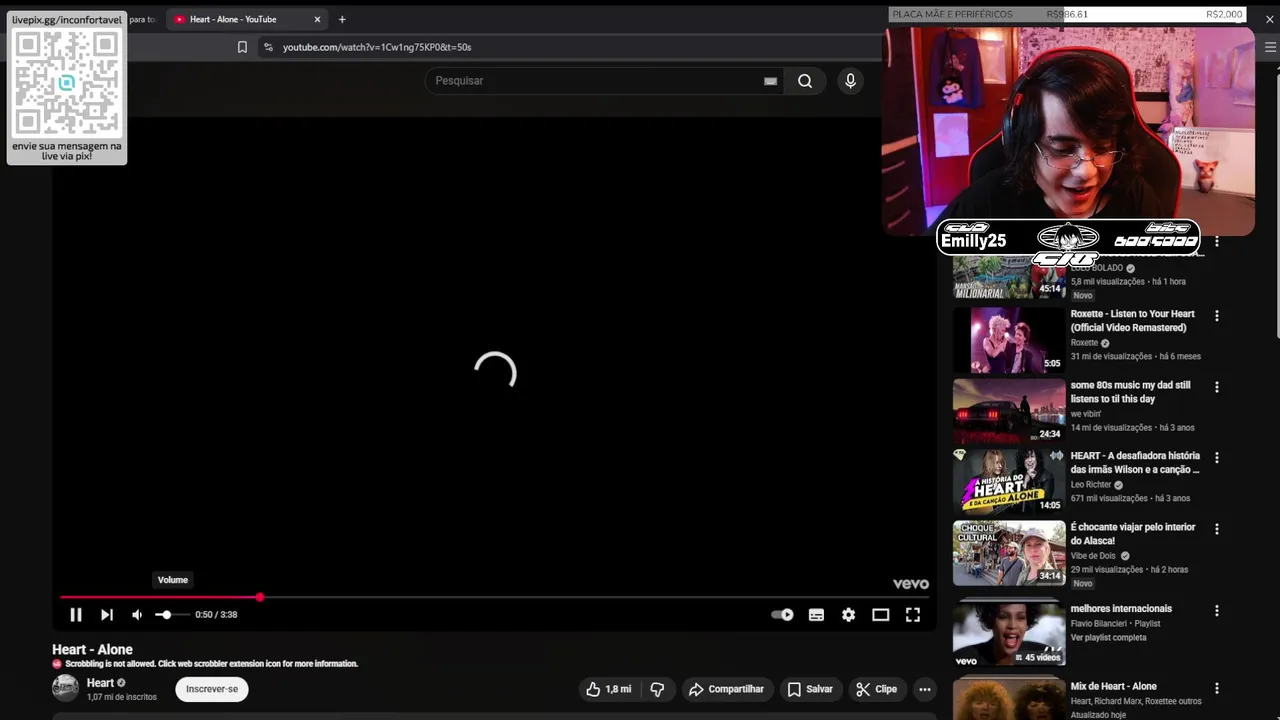Bookmark page icon in address bar

click(242, 47)
